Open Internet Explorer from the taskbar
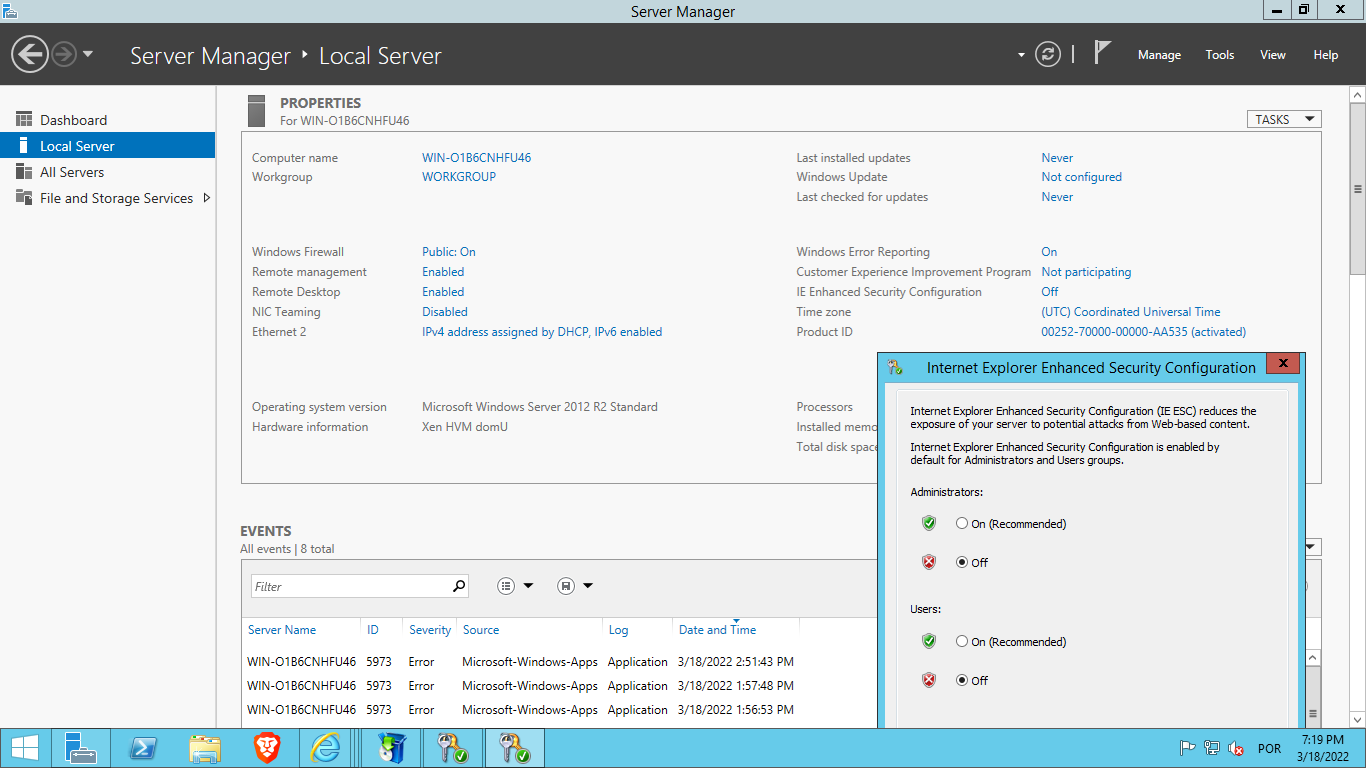 327,748
